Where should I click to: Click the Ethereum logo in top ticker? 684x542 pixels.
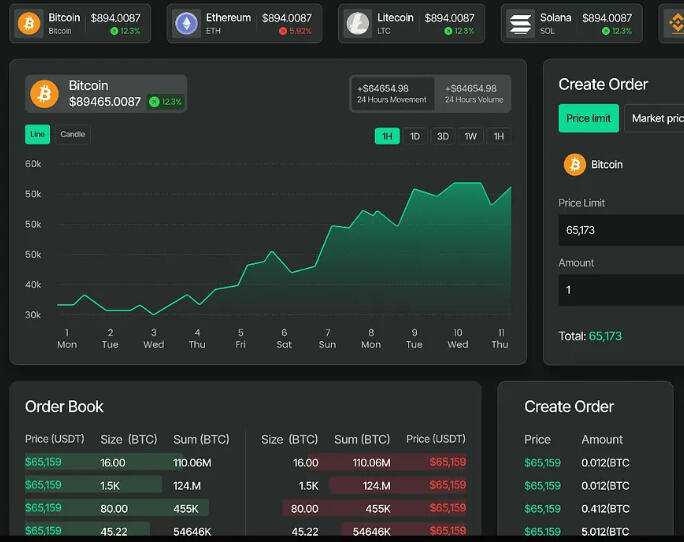pos(186,23)
